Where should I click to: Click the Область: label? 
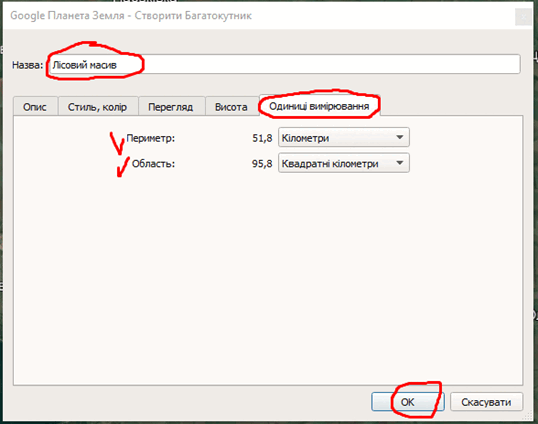pos(153,164)
